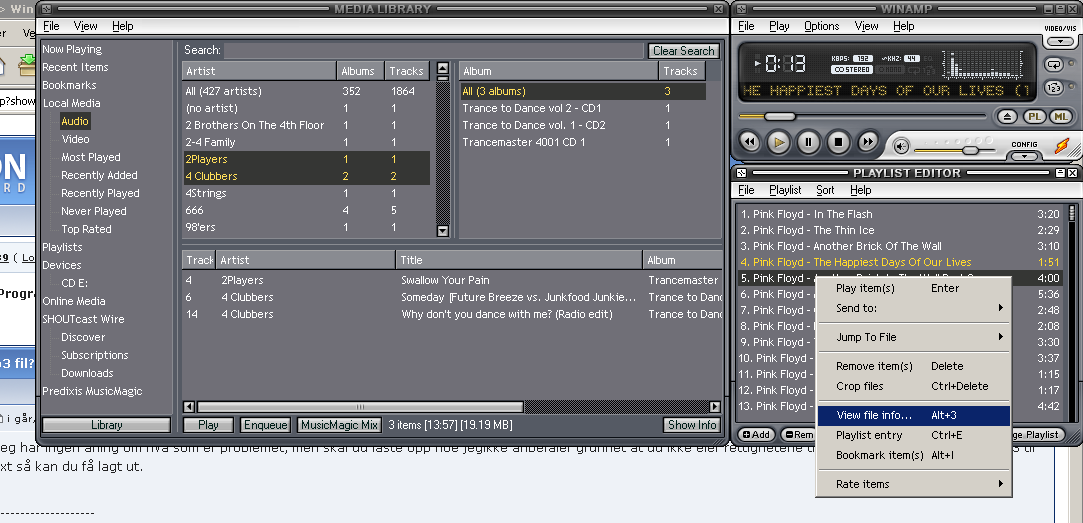Expand Send to submenu

pos(913,308)
